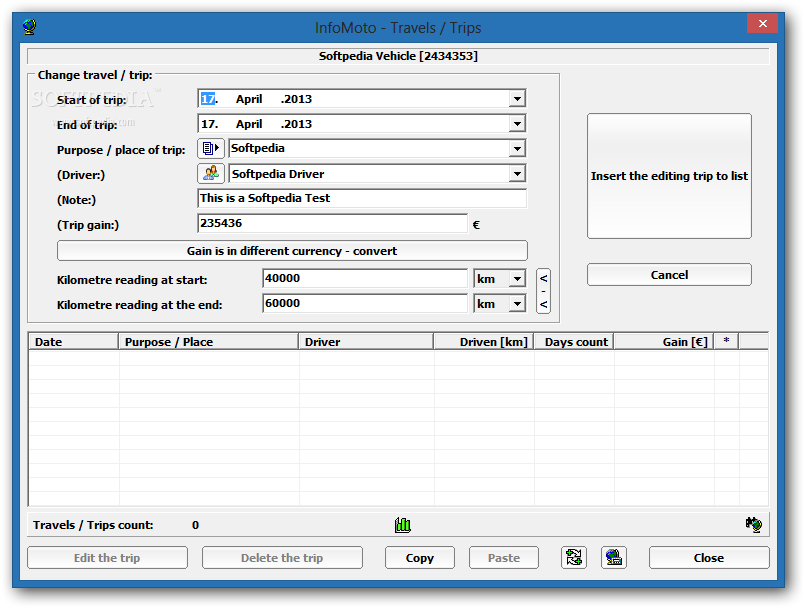Sort by the Days count column header
This screenshot has height=608, width=805.
click(574, 342)
